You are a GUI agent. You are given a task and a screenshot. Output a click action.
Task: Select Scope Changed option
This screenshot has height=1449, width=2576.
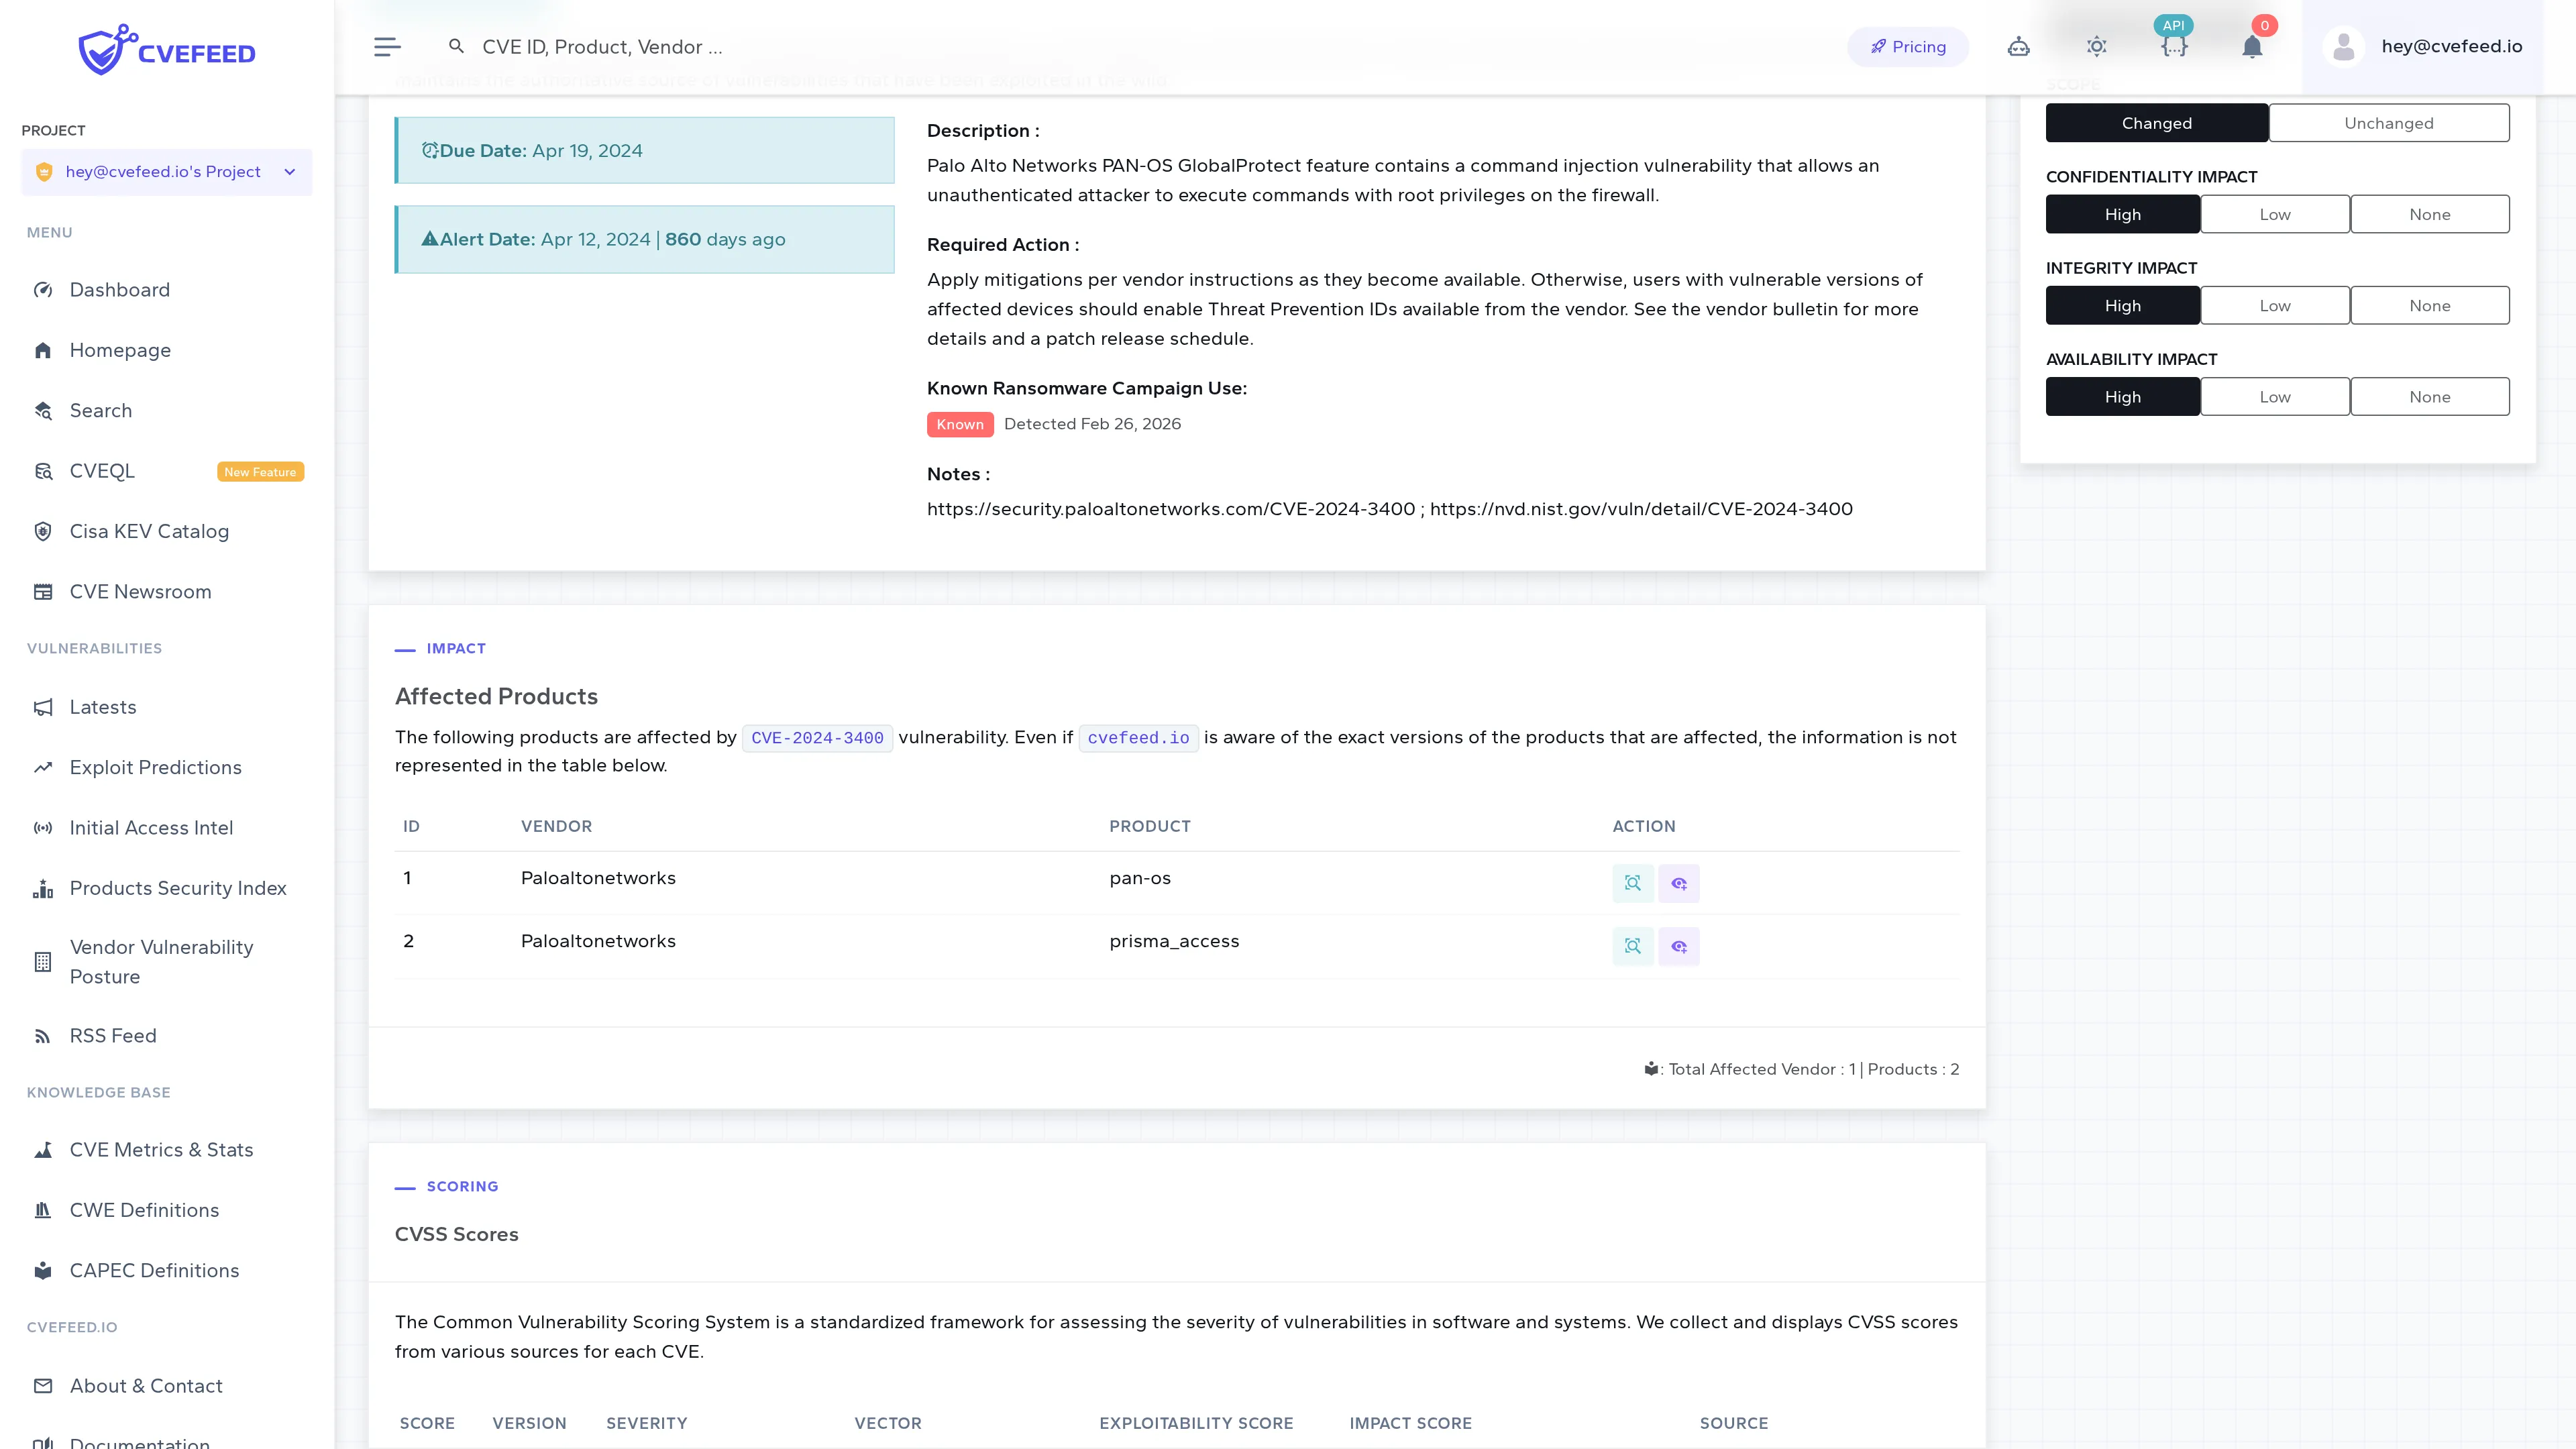click(2156, 123)
